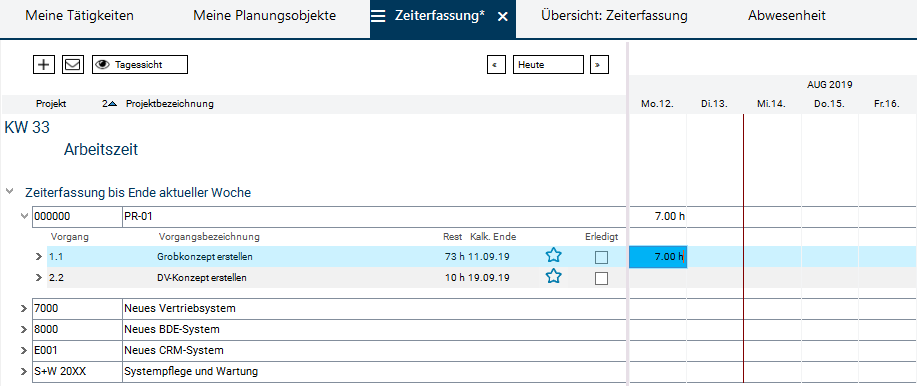Image resolution: width=917 pixels, height=386 pixels.
Task: Click Di.13. day column header
Action: click(714, 104)
